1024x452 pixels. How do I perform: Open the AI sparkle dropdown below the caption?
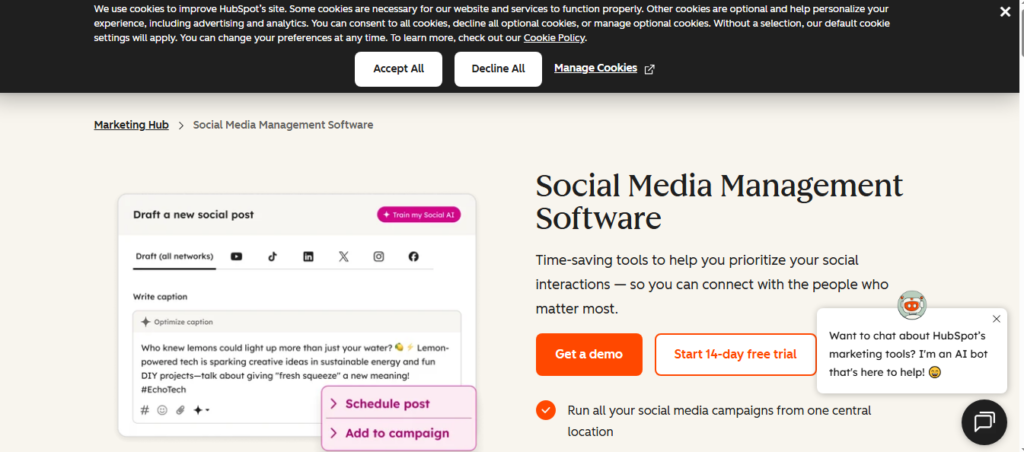click(200, 410)
